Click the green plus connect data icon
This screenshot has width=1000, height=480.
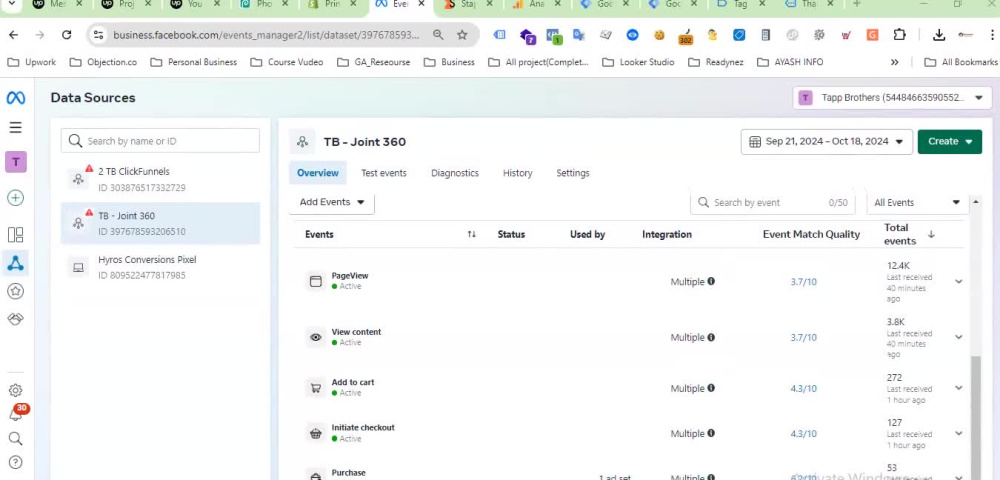point(16,198)
